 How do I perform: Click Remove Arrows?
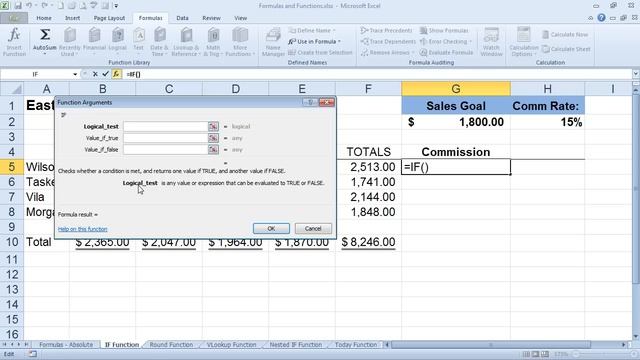[387, 53]
